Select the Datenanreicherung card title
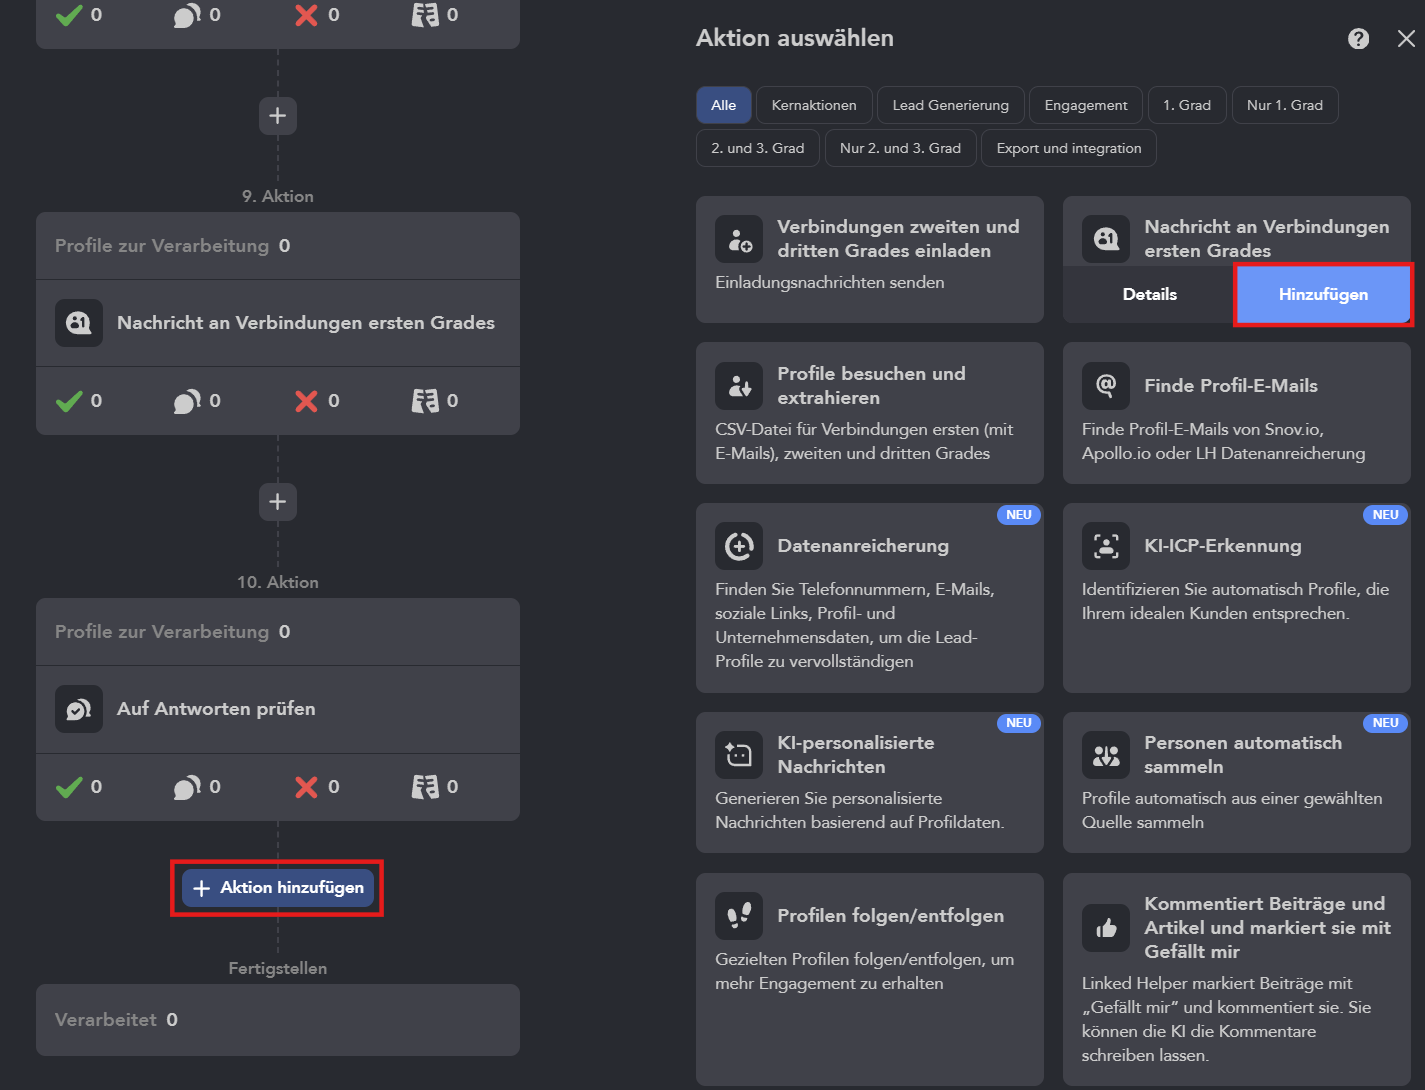Image resolution: width=1425 pixels, height=1090 pixels. click(863, 546)
